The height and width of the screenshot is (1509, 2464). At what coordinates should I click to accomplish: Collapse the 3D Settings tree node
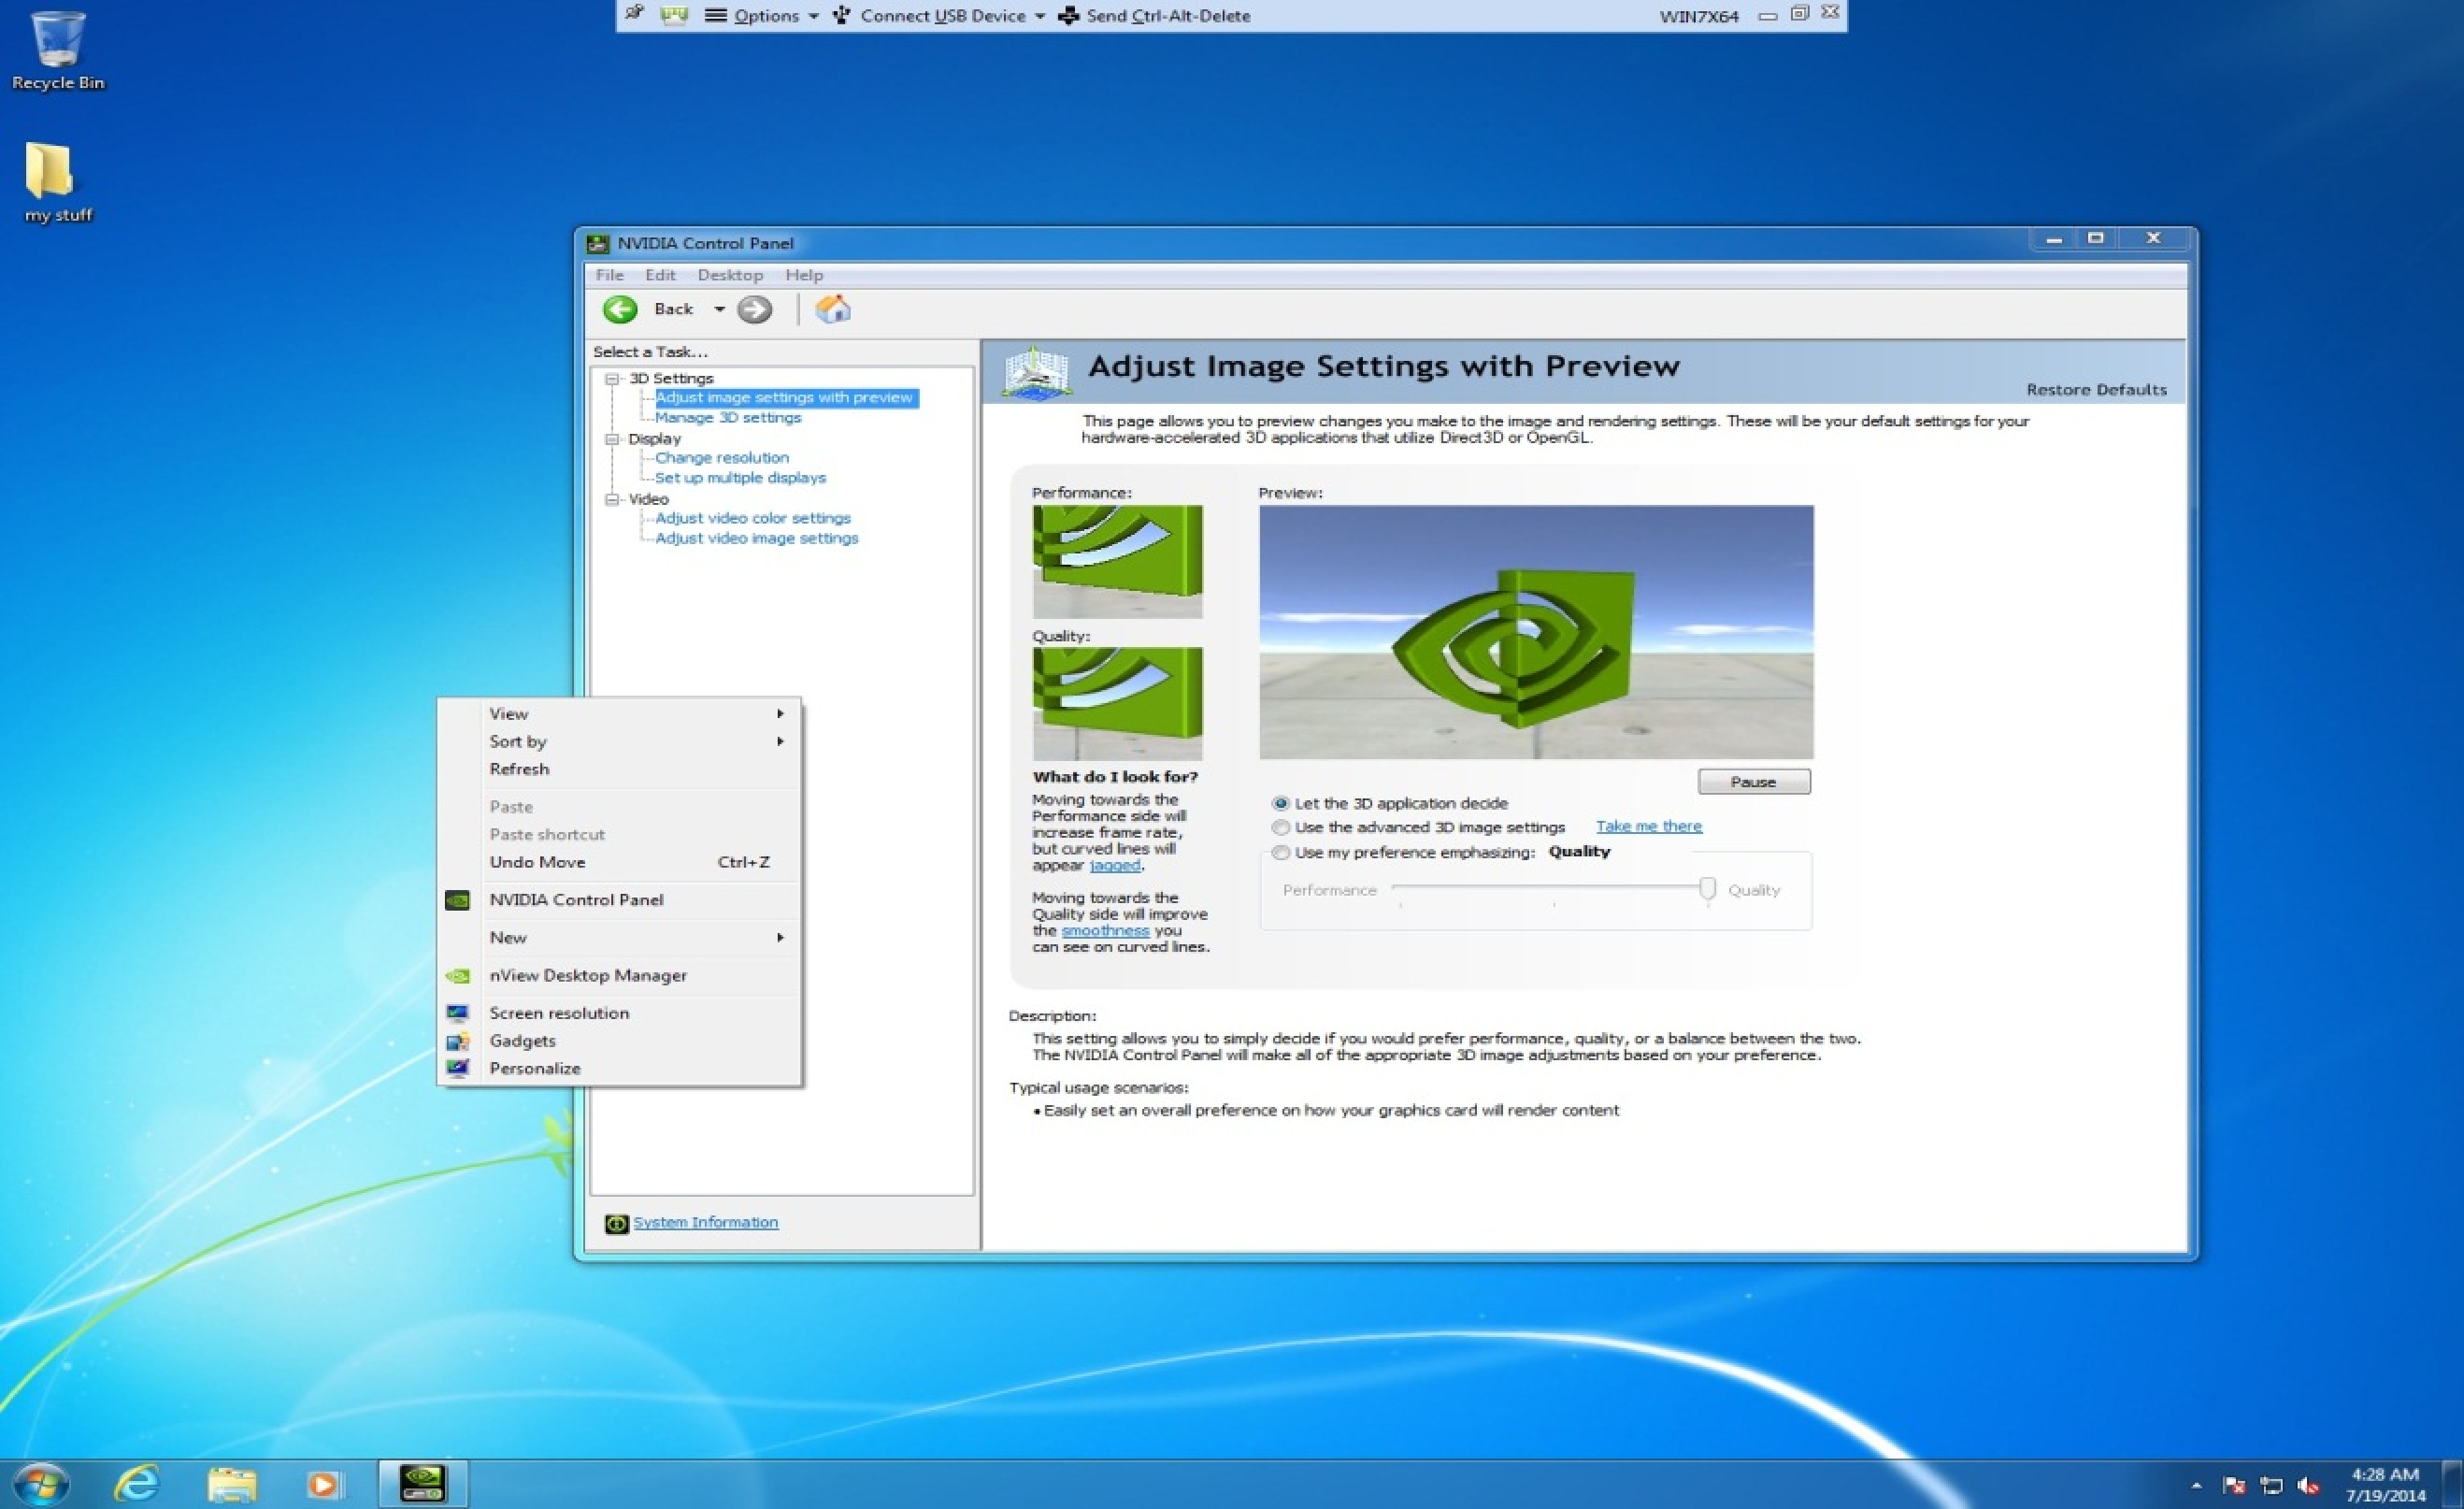[x=613, y=379]
